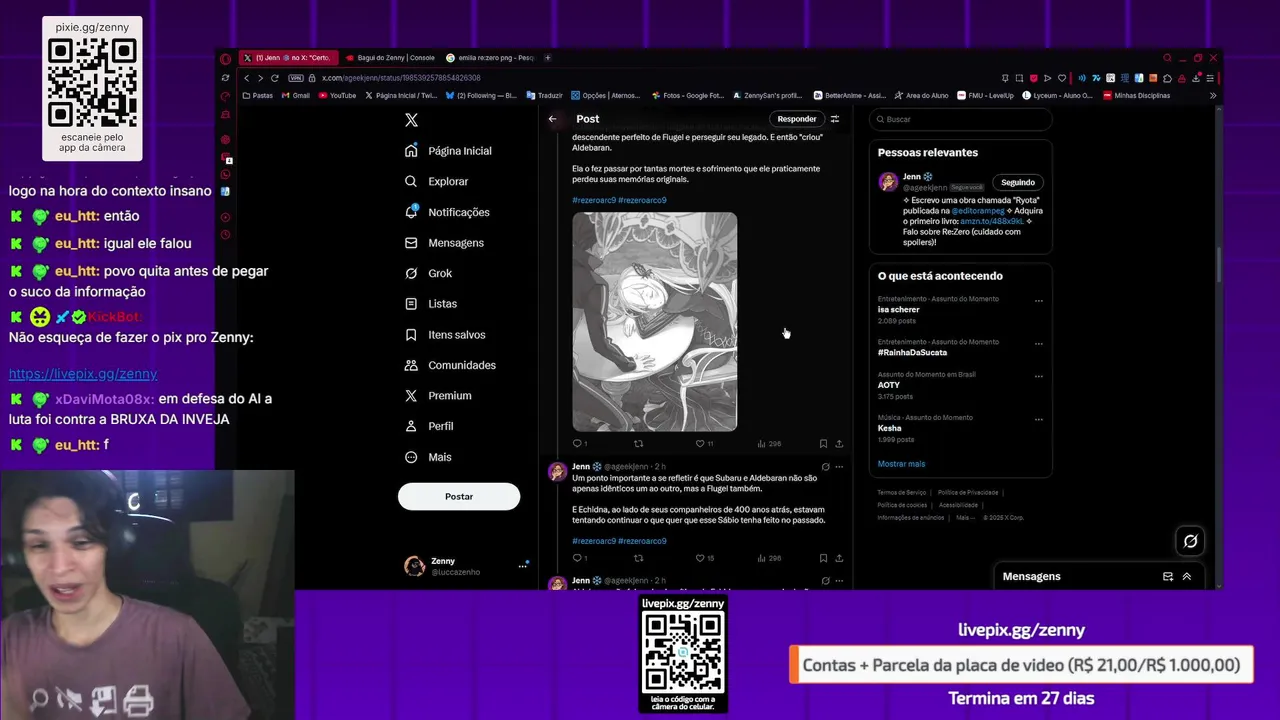
Task: Open more options on Subaru e Aldebaran post
Action: (839, 467)
